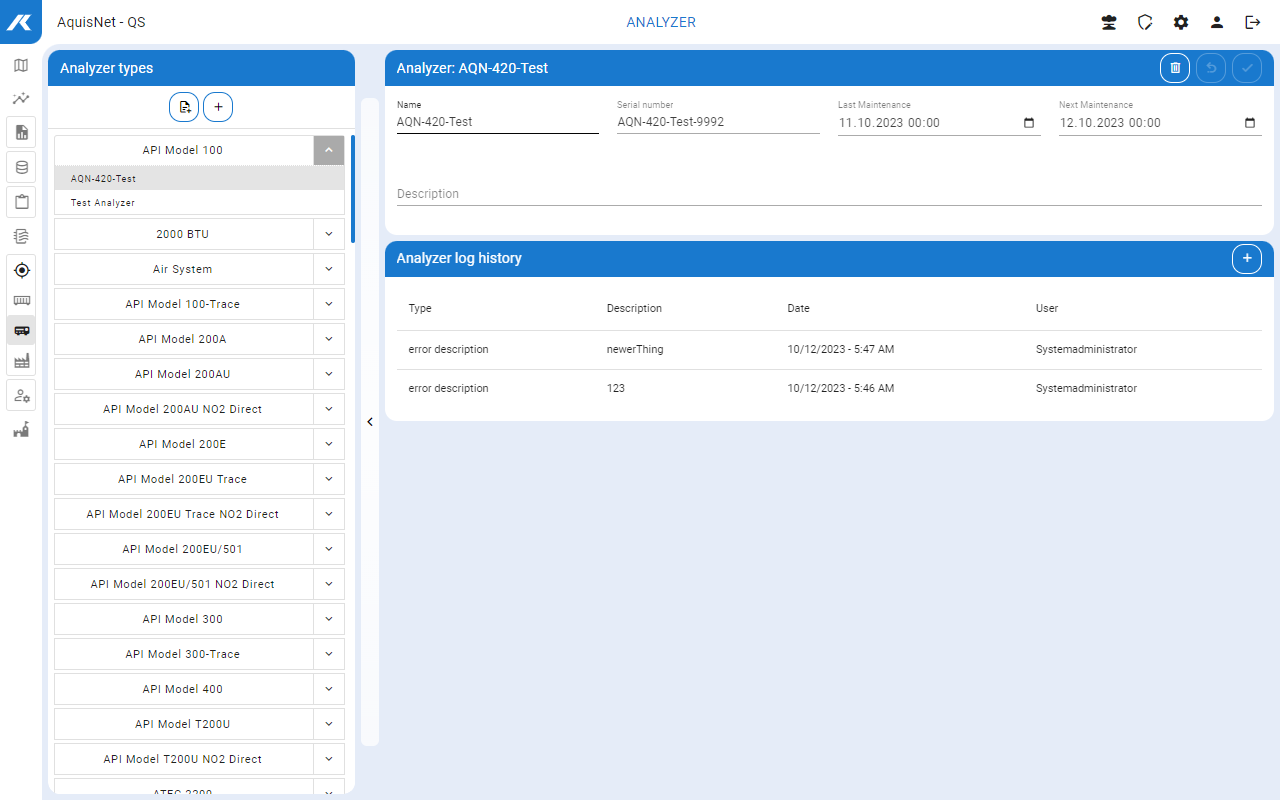Open the factory icon in sidebar
The image size is (1280, 800).
(21, 361)
